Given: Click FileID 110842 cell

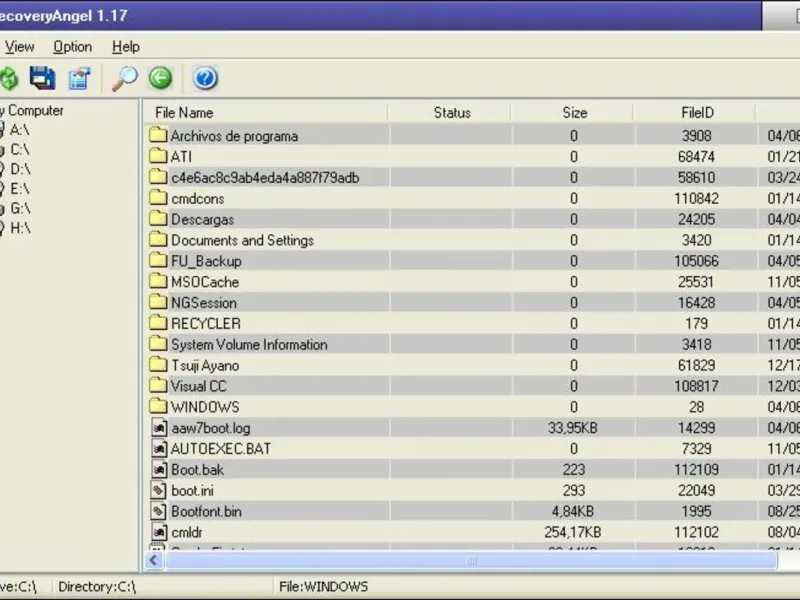Looking at the screenshot, I should click(696, 198).
